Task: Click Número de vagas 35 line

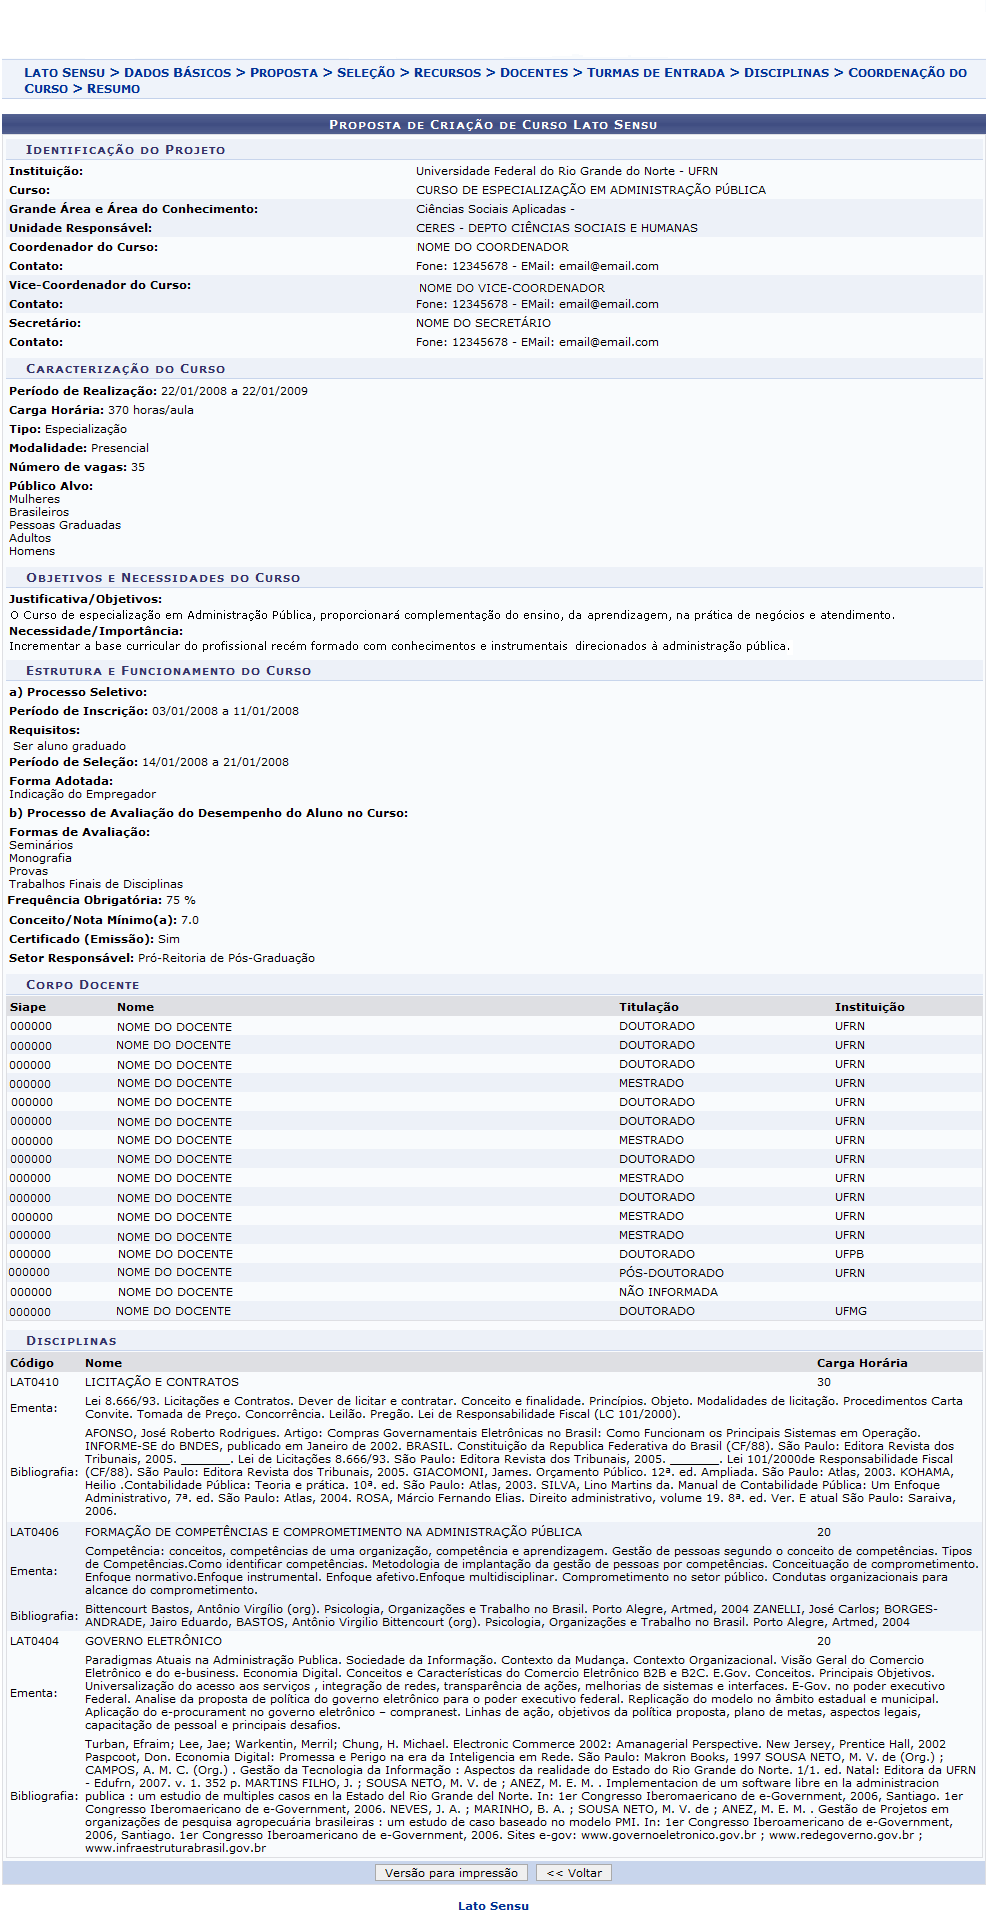Action: point(77,467)
